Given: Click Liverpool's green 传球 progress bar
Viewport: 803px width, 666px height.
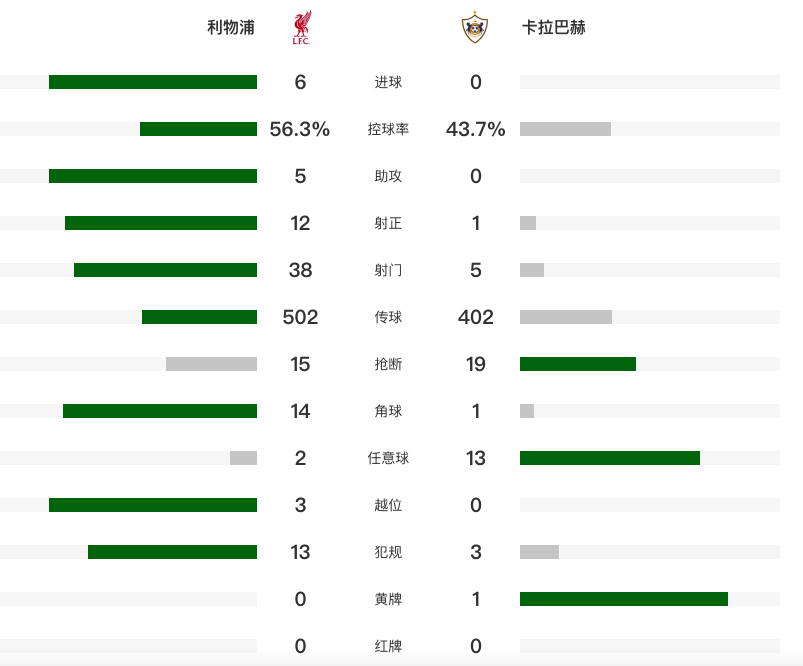Looking at the screenshot, I should click(199, 317).
